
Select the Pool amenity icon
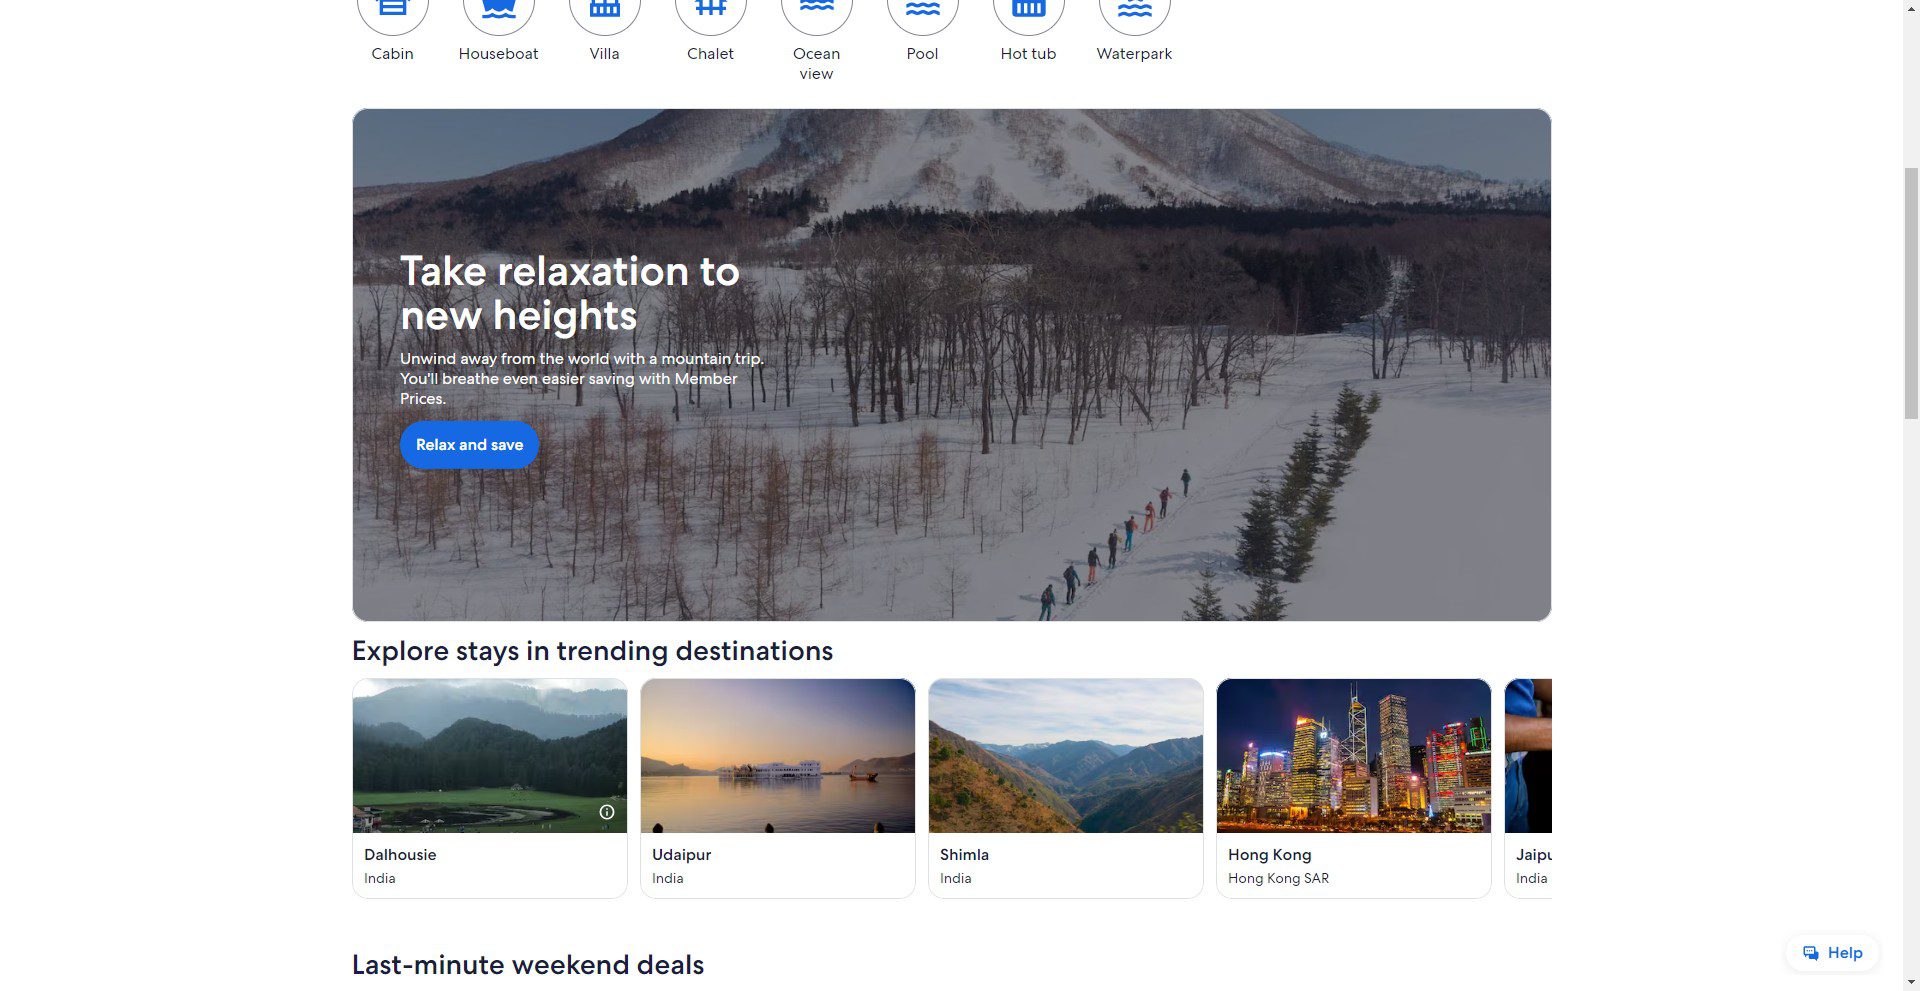tap(922, 14)
